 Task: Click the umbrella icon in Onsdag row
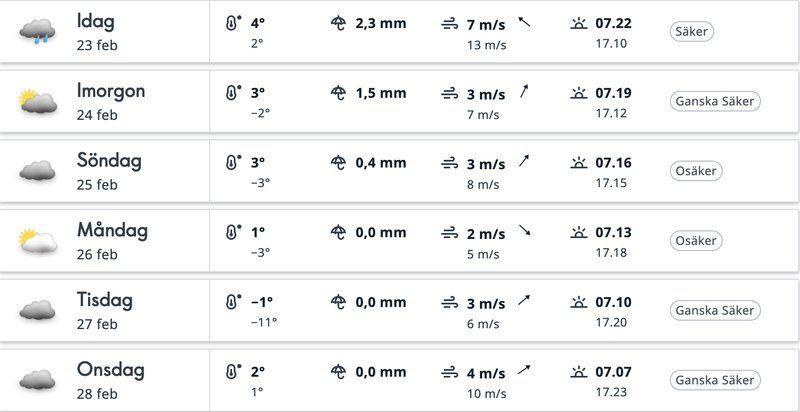pos(338,372)
